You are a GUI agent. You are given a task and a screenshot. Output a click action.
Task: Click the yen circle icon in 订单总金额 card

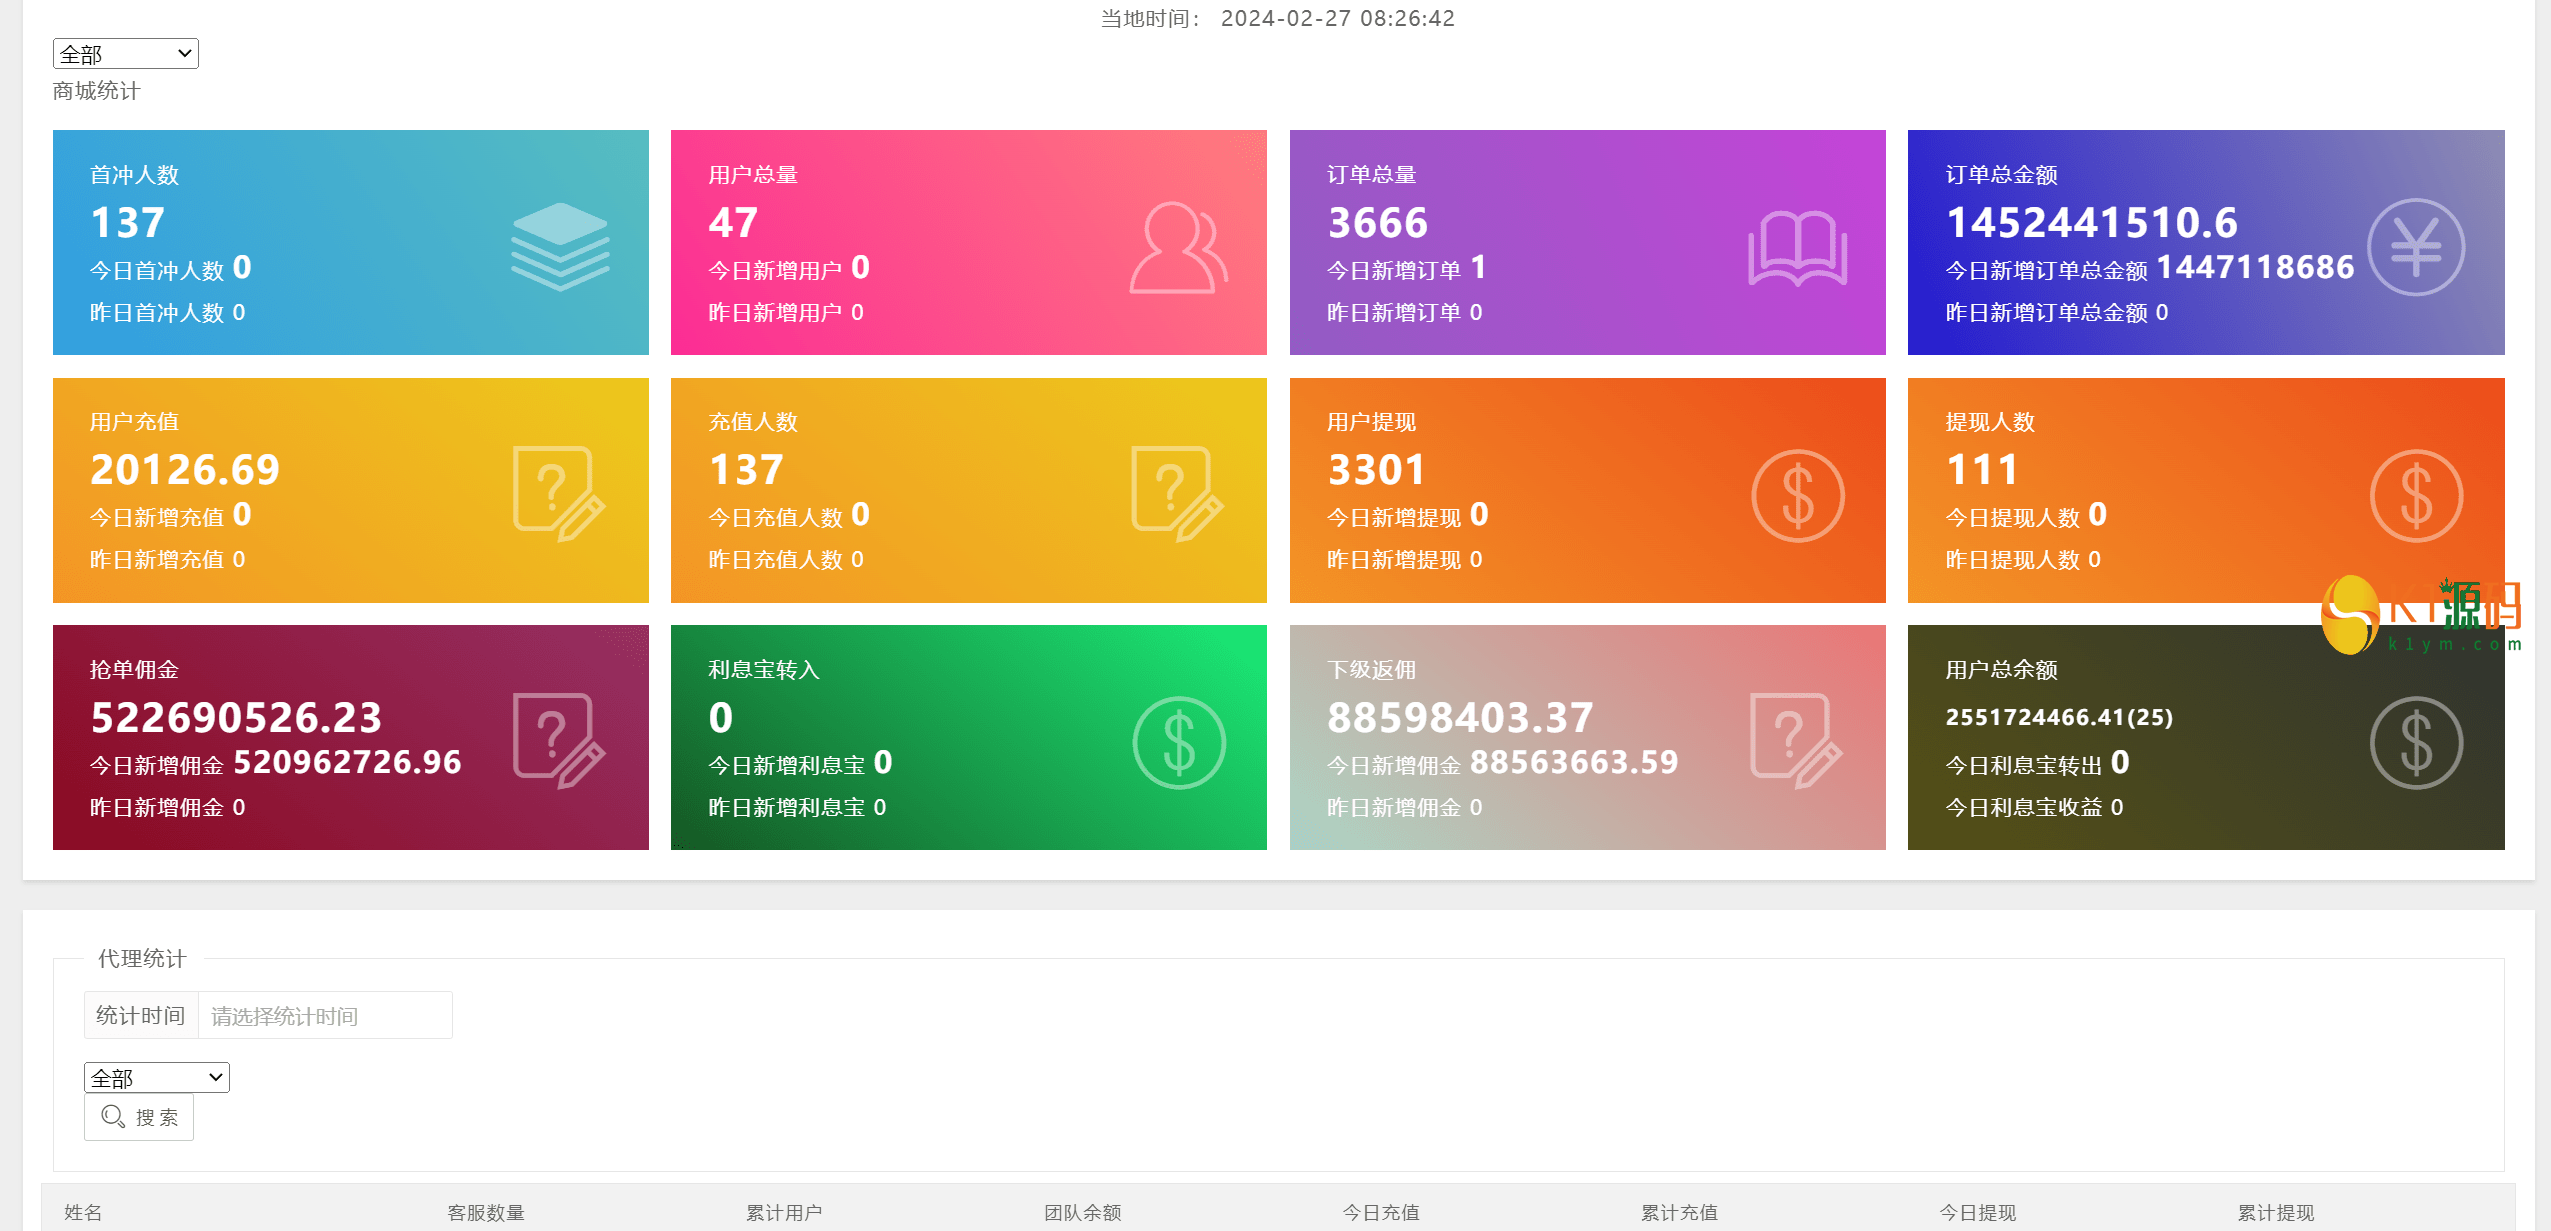pyautogui.click(x=2415, y=247)
